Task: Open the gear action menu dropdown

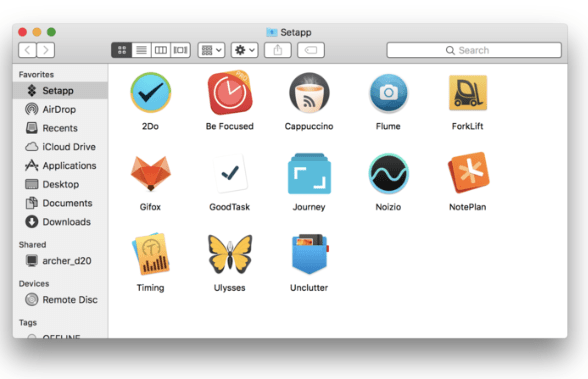Action: point(244,50)
